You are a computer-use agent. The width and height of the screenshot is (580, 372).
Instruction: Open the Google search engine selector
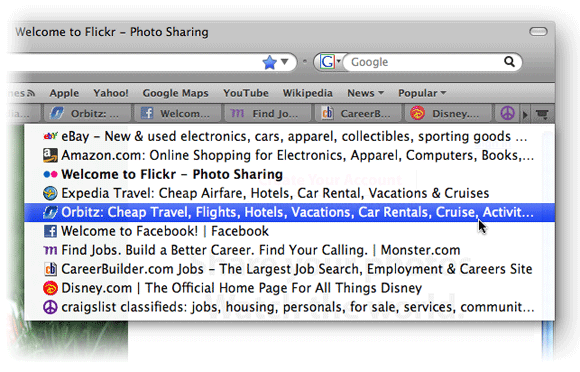tap(330, 62)
